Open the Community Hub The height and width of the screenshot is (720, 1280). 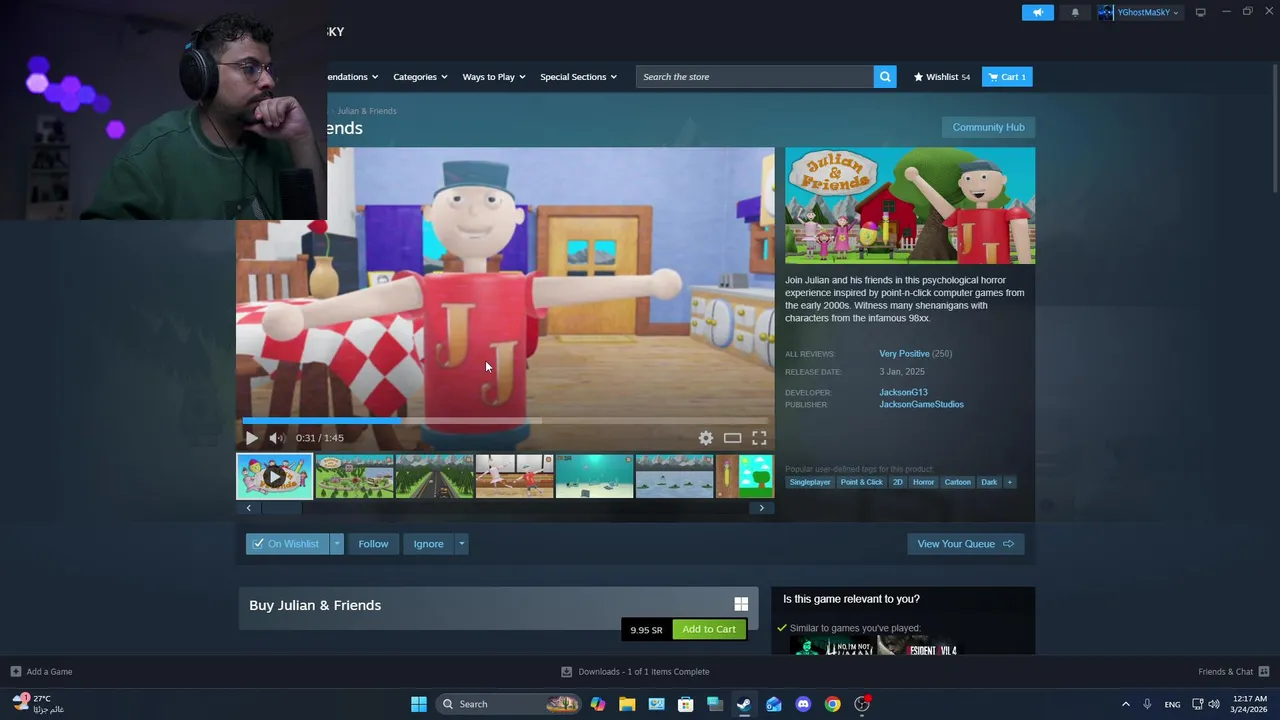pos(988,127)
